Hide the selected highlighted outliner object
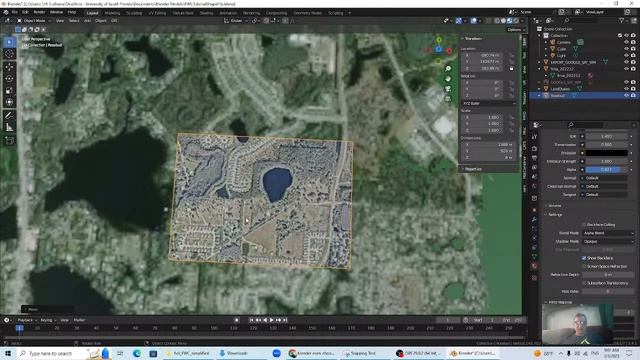Viewport: 640px width, 360px height. pyautogui.click(x=627, y=96)
